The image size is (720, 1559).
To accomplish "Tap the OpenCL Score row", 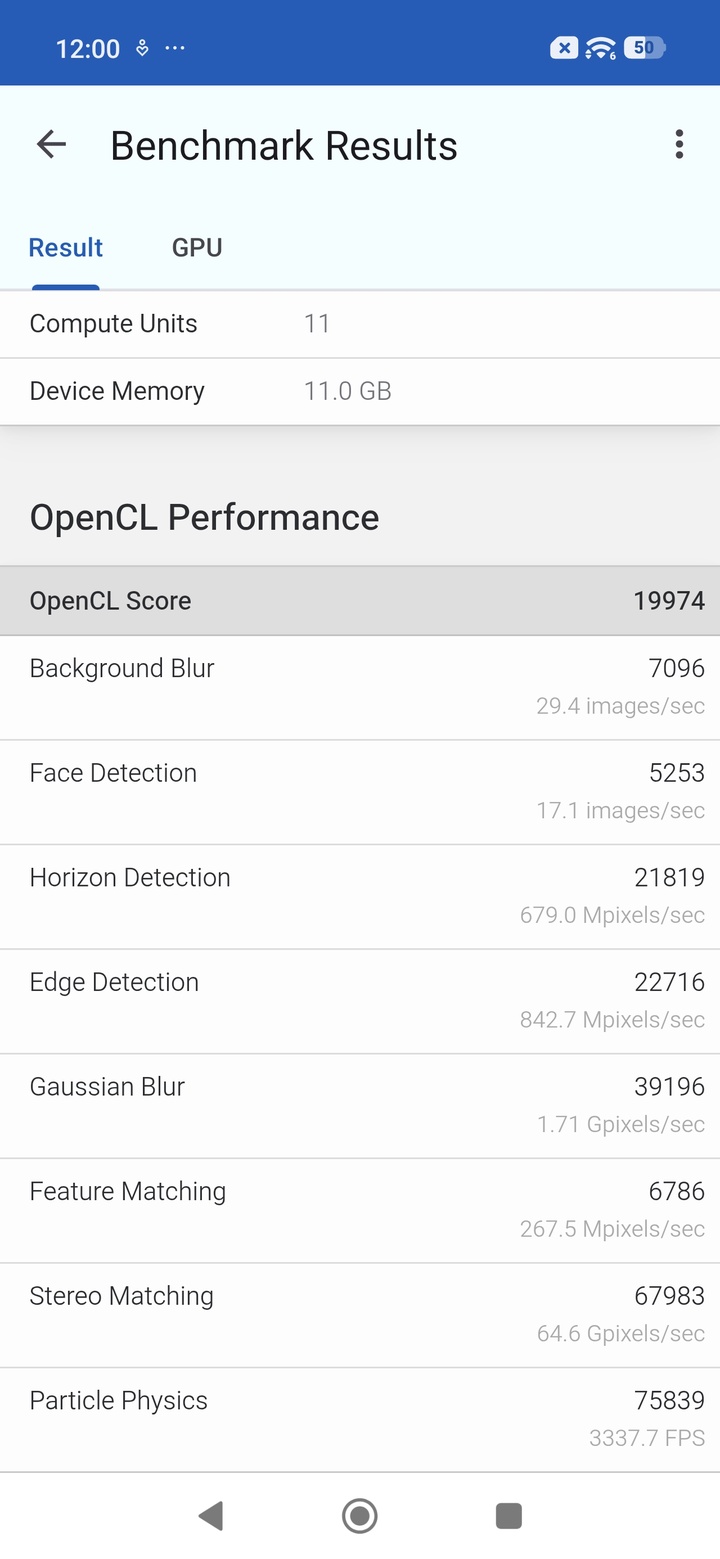I will [x=360, y=601].
